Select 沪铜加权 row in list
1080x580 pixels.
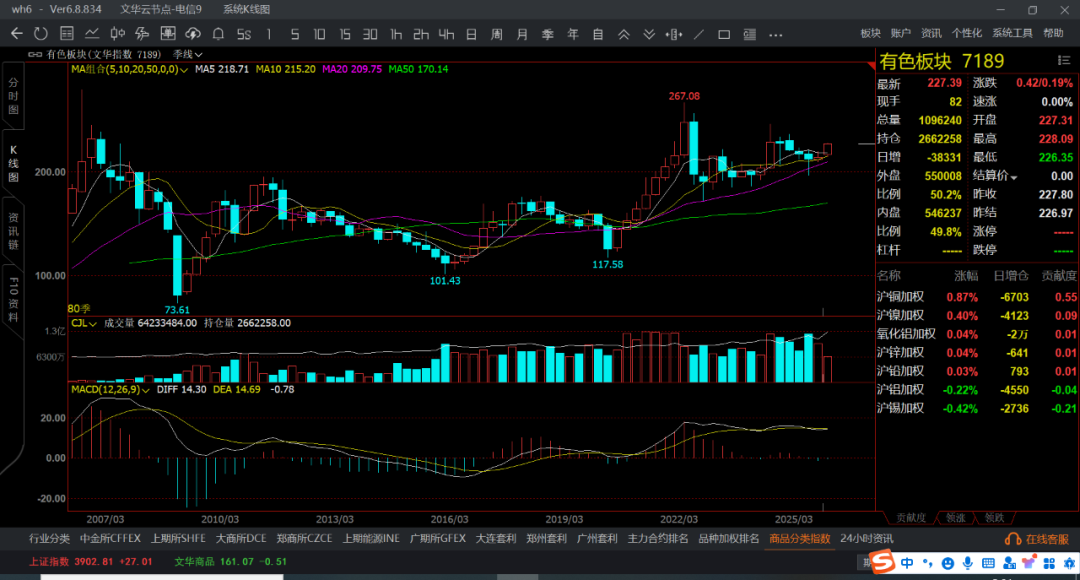pyautogui.click(x=900, y=297)
